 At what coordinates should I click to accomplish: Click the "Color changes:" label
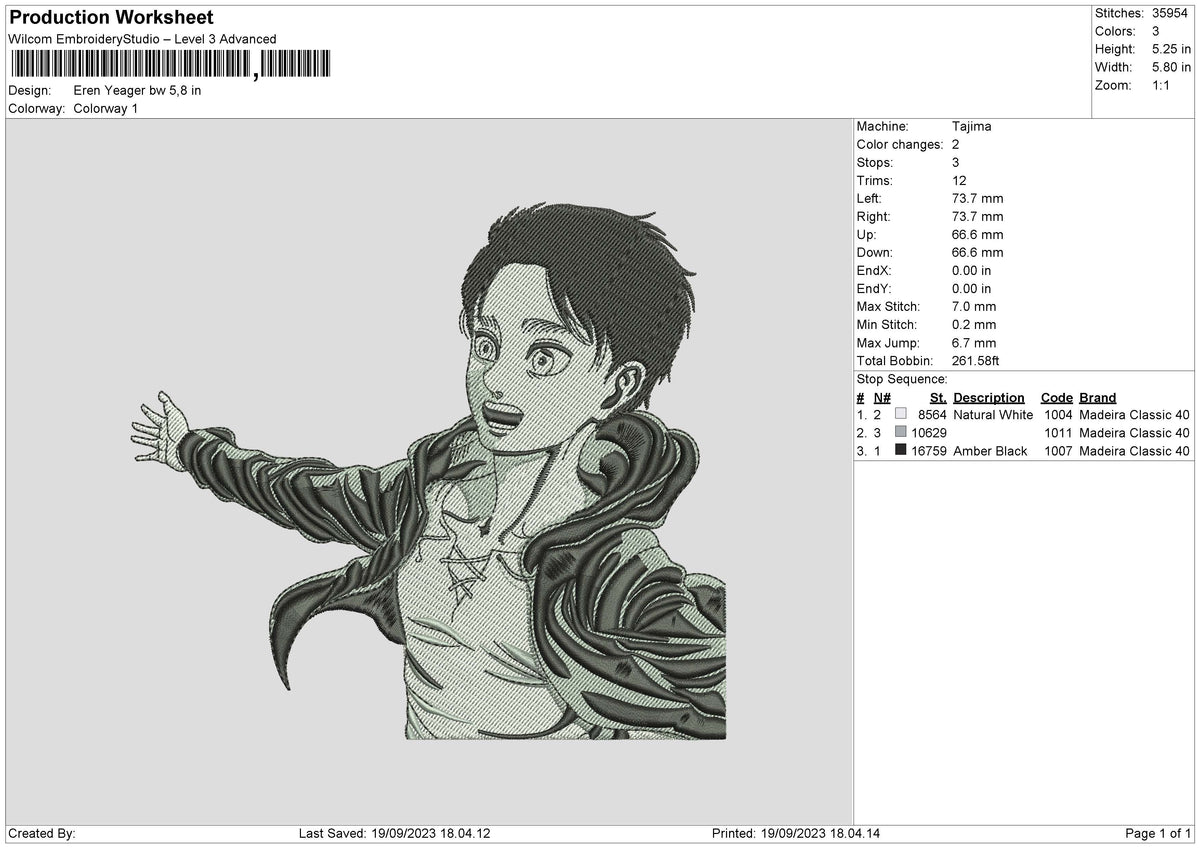[x=900, y=145]
